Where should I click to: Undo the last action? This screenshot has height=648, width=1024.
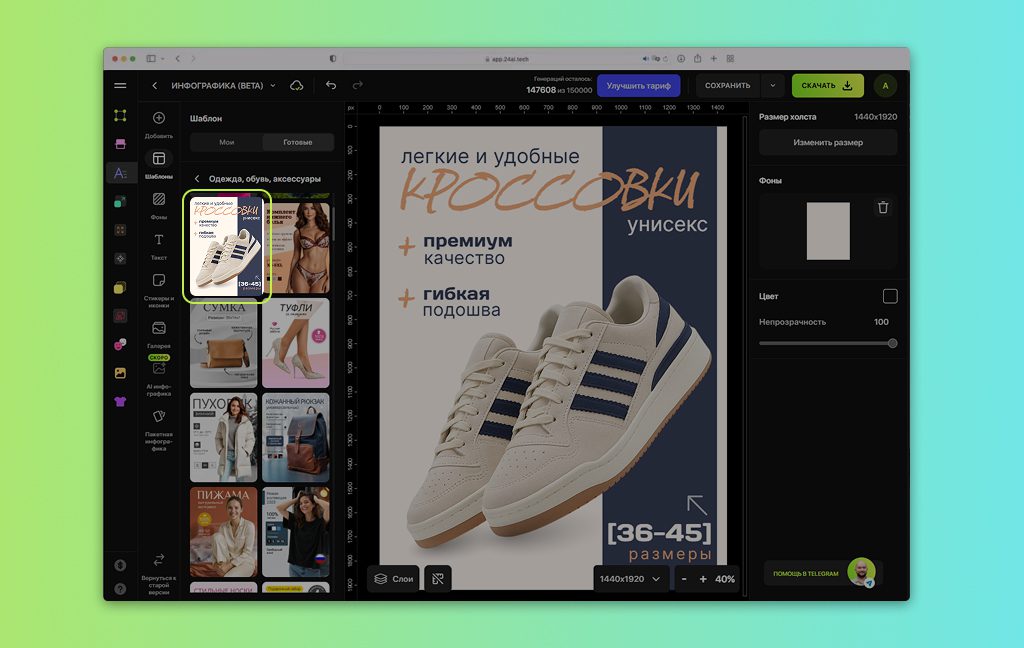point(331,86)
